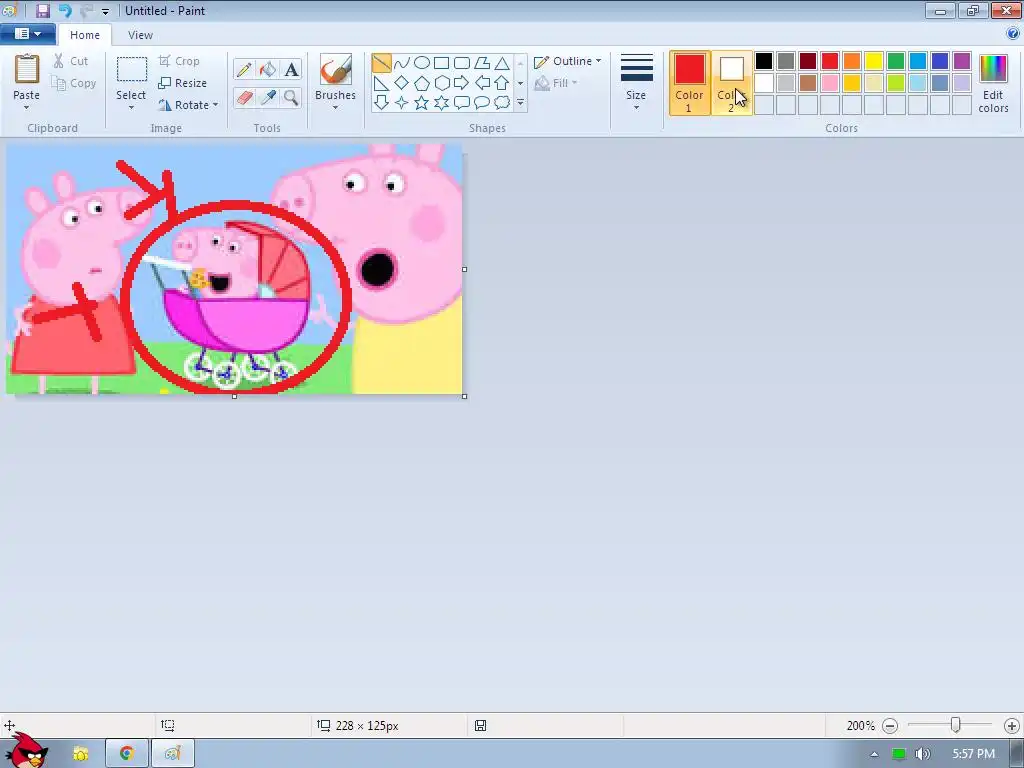Image resolution: width=1024 pixels, height=768 pixels.
Task: Select the Magnifier tool
Action: pos(291,97)
